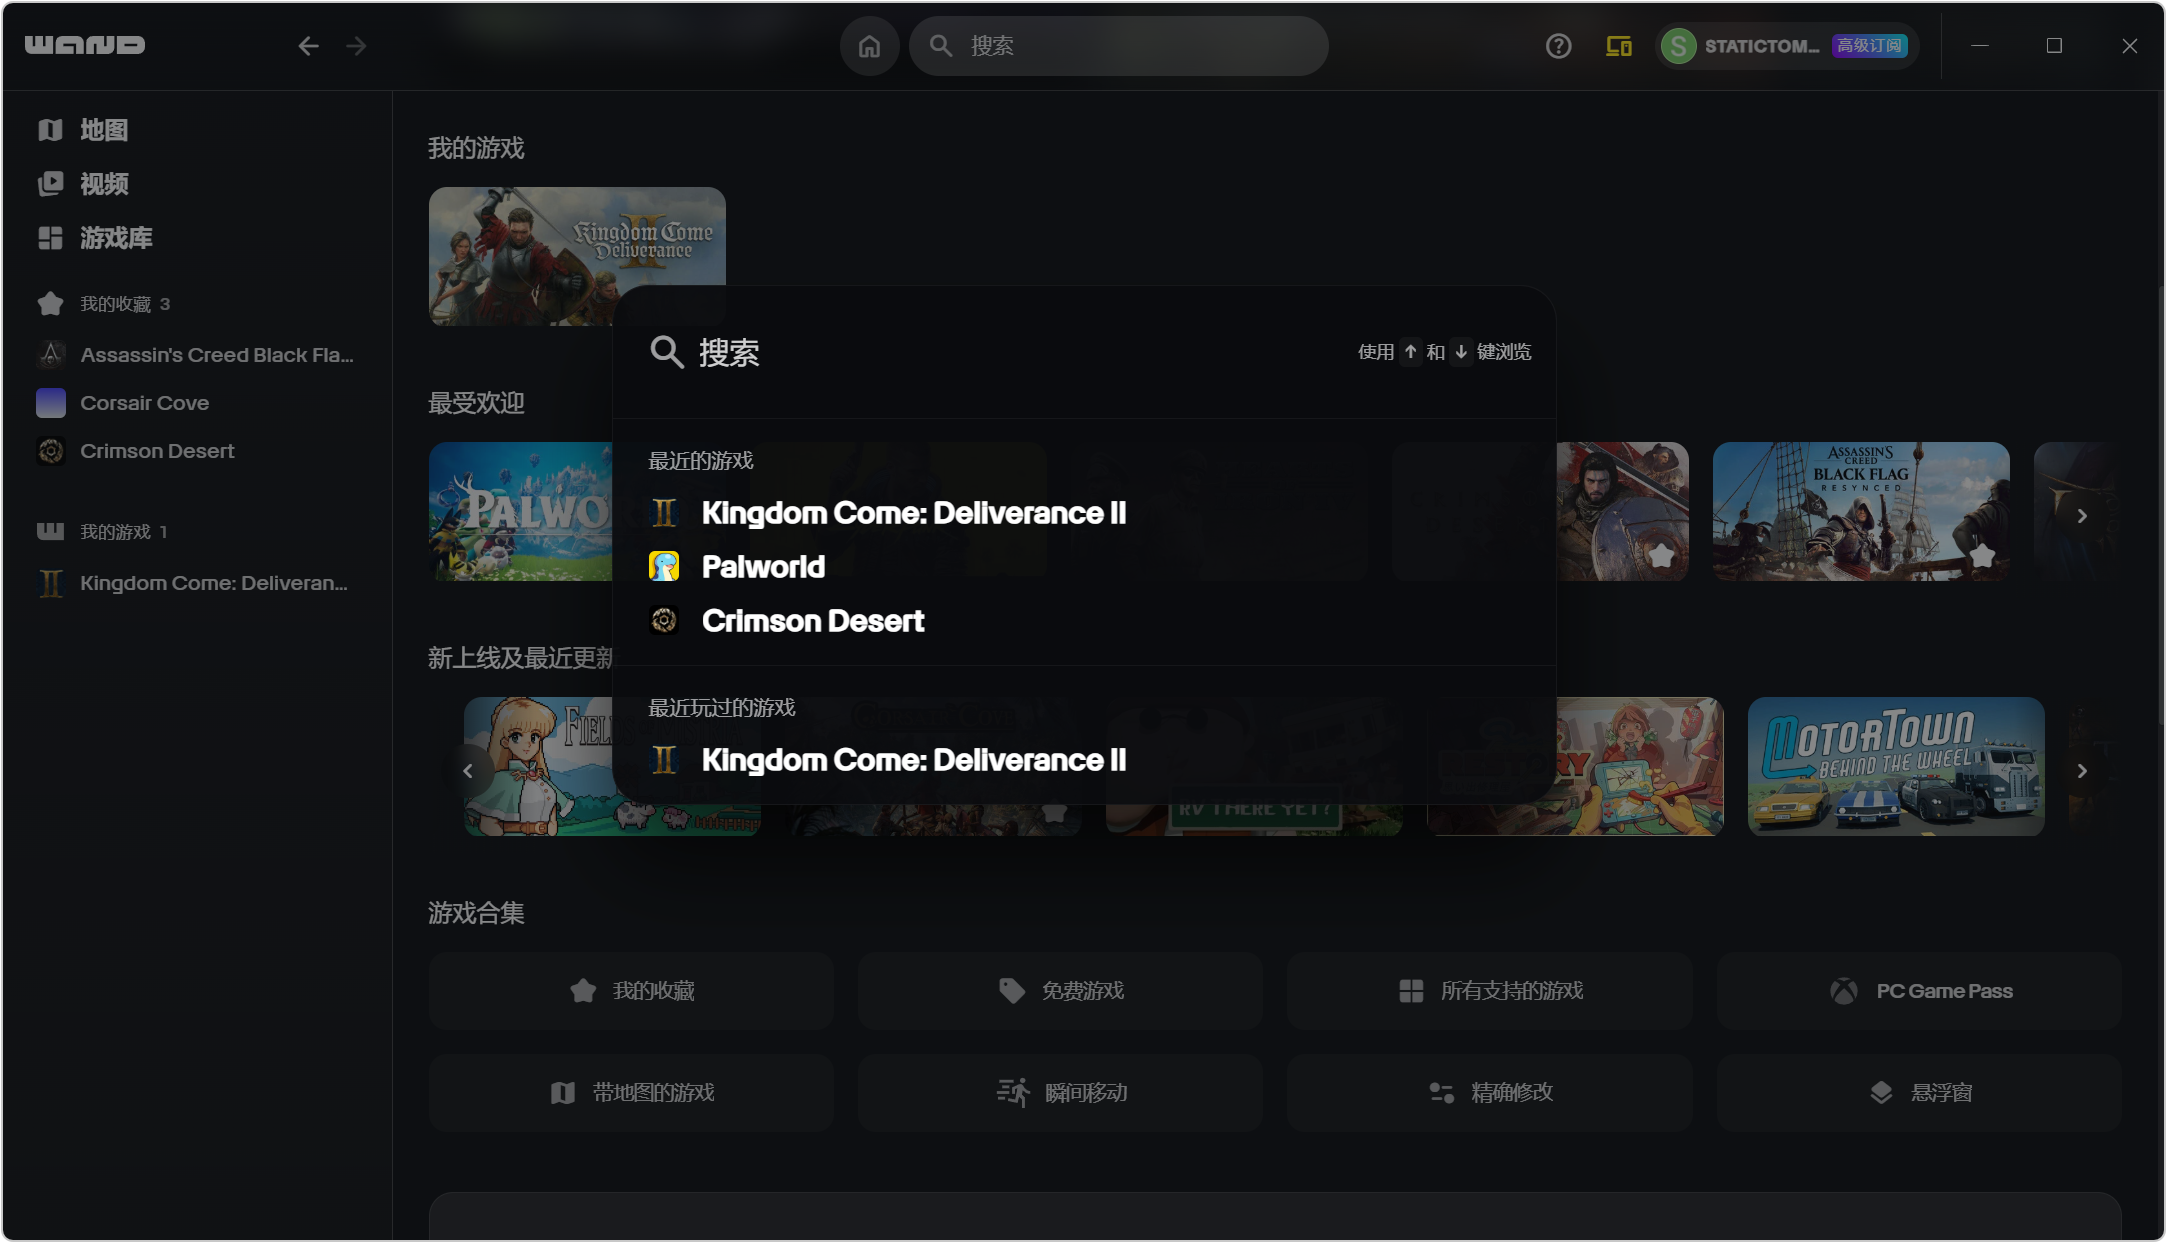2167x1244 pixels.
Task: Favorite the Black Flag Resynced card star
Action: (x=1982, y=555)
